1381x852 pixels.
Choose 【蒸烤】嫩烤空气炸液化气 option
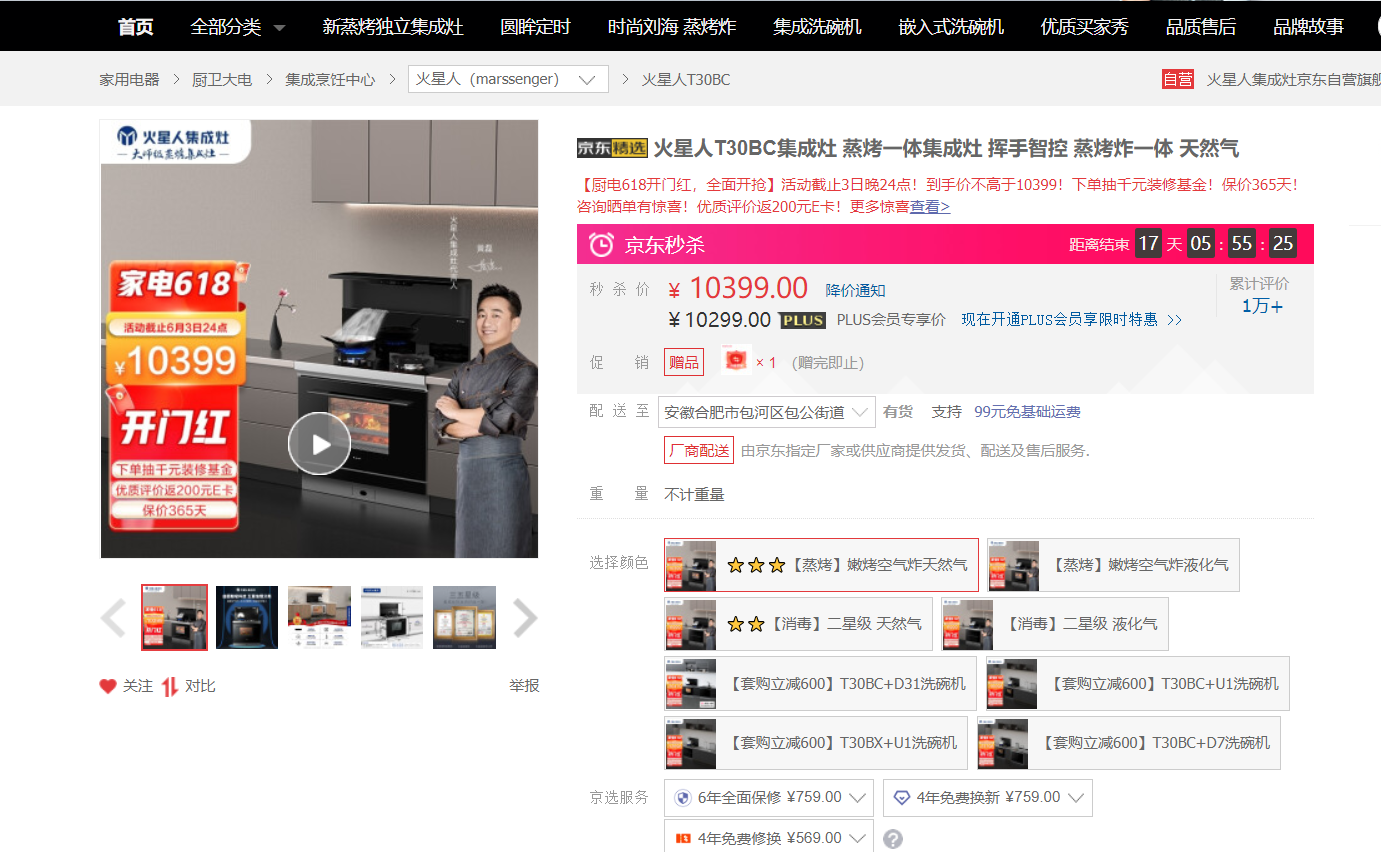point(1113,565)
